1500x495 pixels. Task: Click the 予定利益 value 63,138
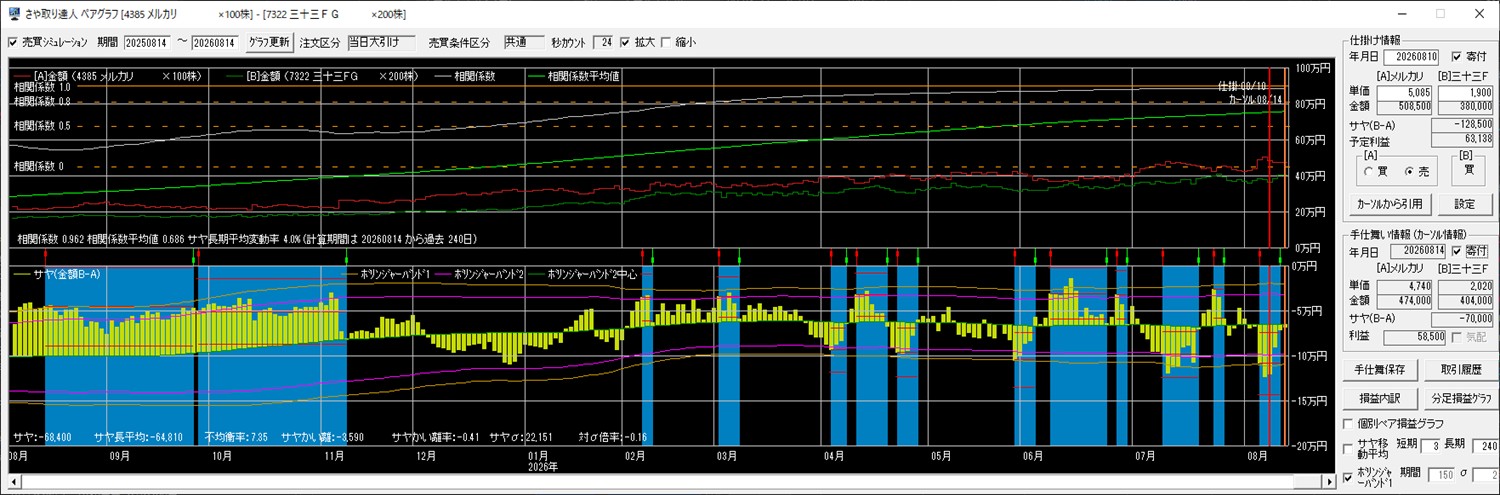[1461, 139]
